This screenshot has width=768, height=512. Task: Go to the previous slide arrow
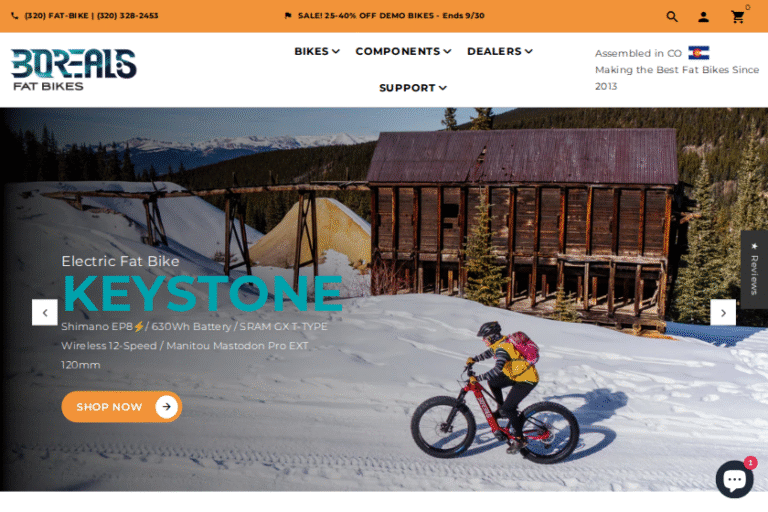point(45,313)
